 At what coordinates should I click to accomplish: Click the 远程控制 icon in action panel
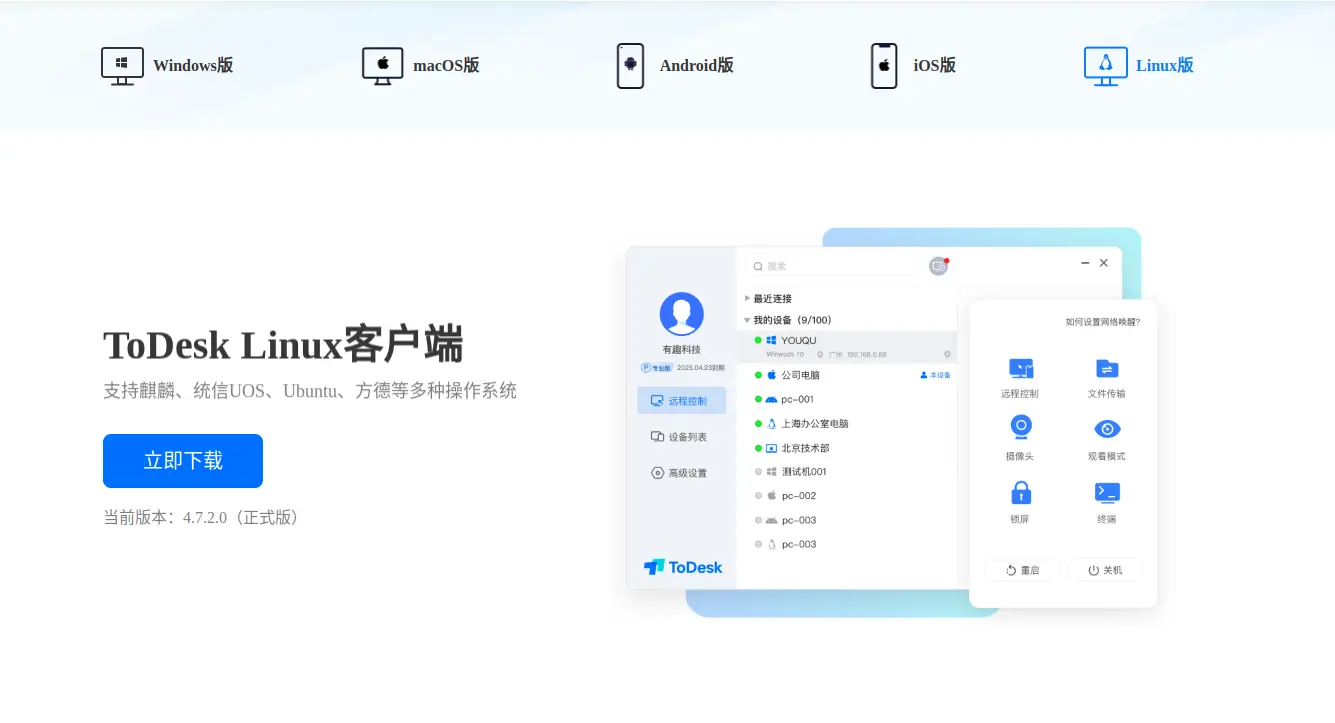click(1020, 368)
